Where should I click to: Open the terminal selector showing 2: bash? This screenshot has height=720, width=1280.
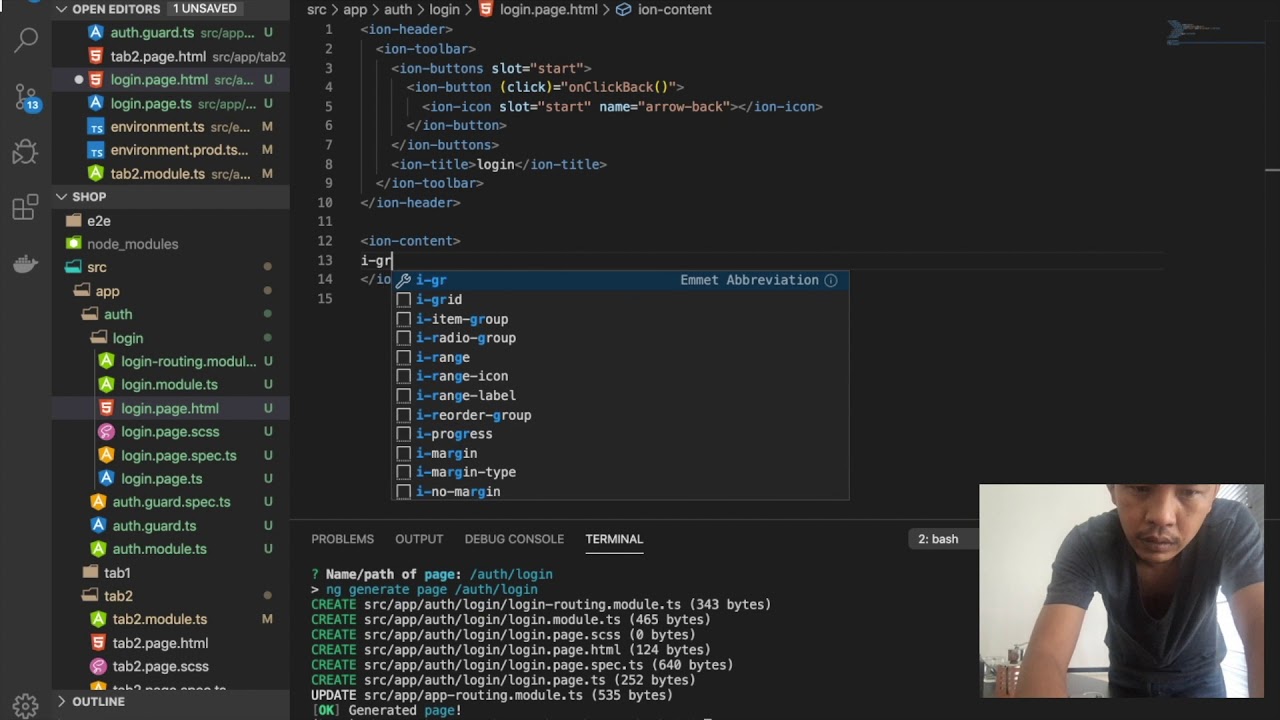(944, 539)
